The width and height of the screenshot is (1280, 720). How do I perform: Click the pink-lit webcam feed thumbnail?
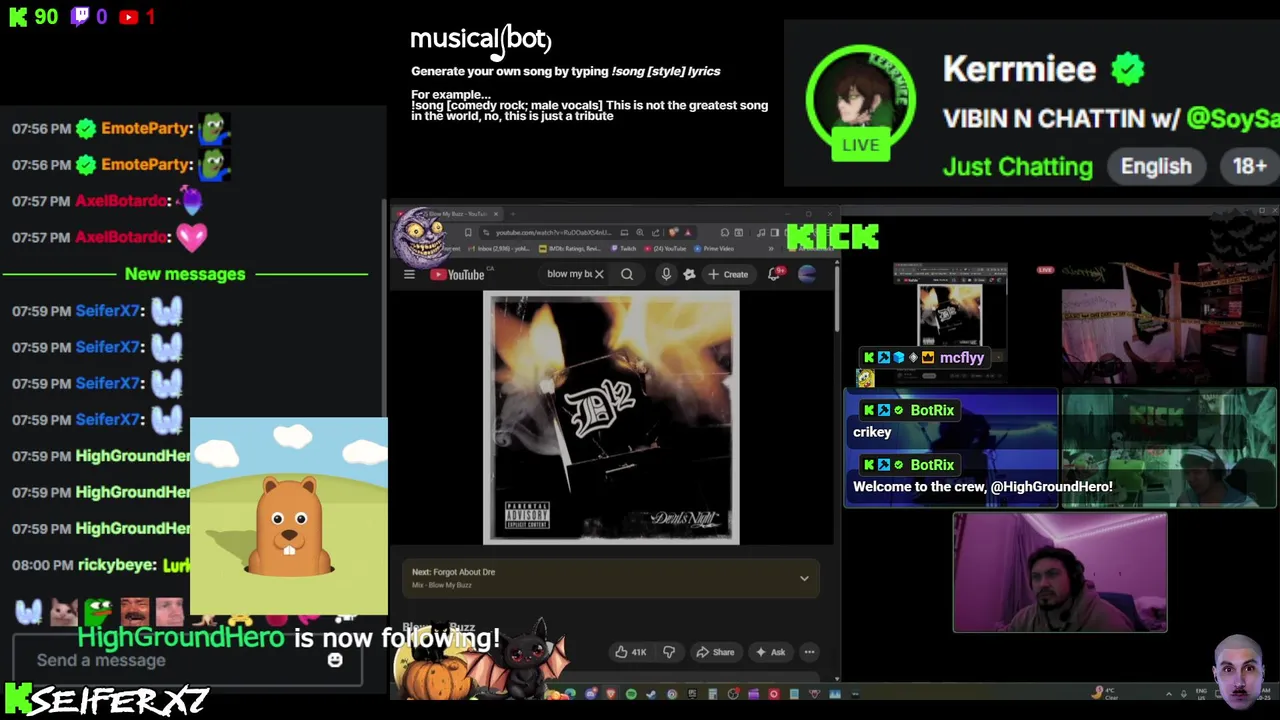1060,573
